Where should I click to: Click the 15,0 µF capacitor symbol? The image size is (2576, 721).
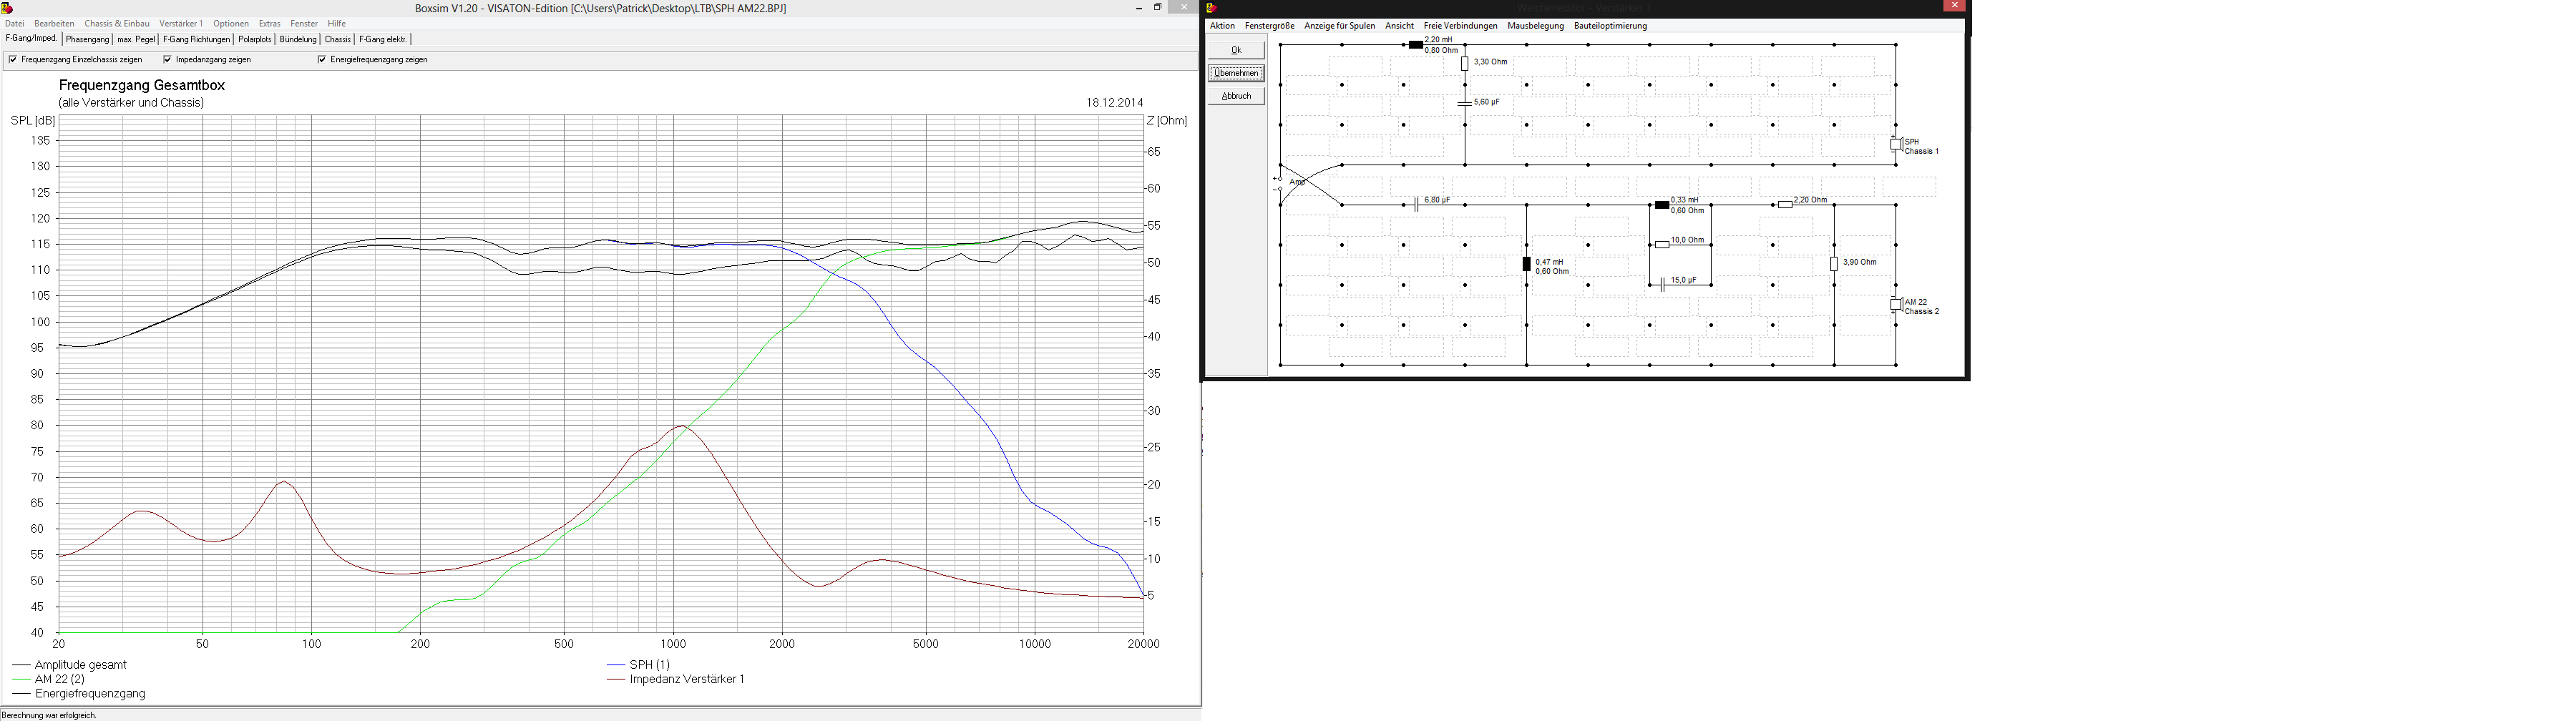[x=1662, y=285]
